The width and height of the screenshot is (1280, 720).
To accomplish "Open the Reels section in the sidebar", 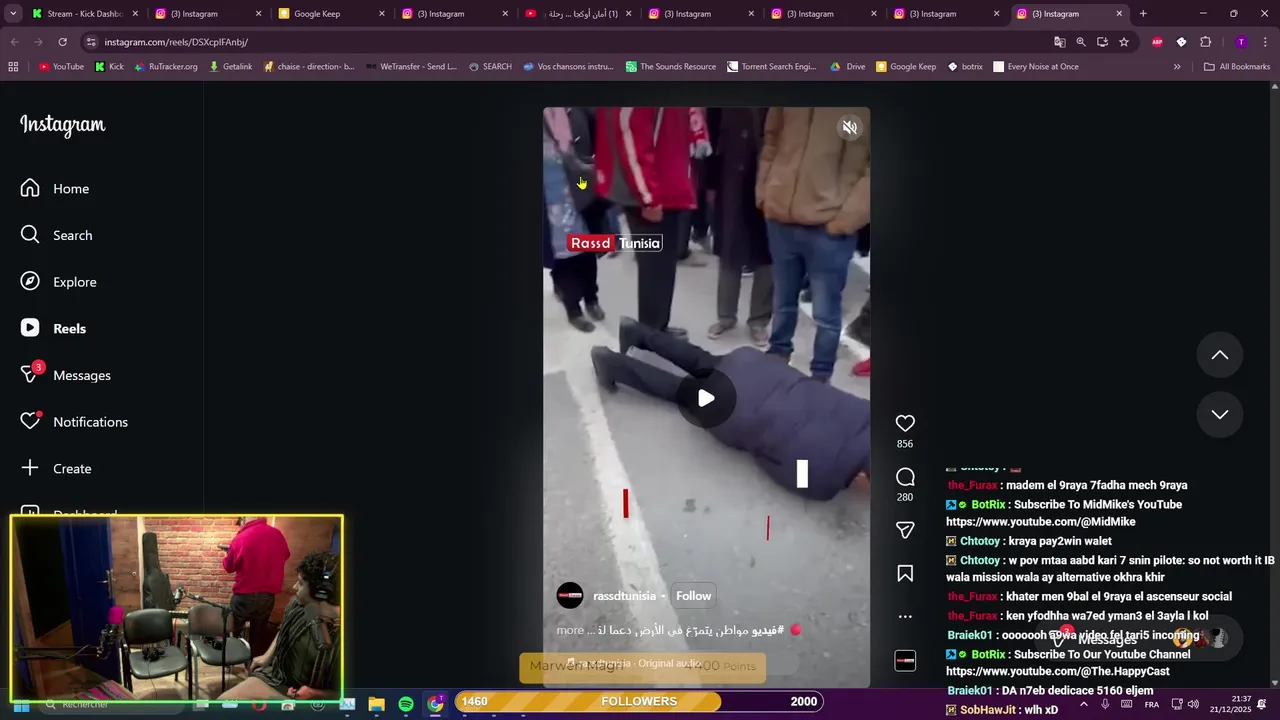I will 54,328.
